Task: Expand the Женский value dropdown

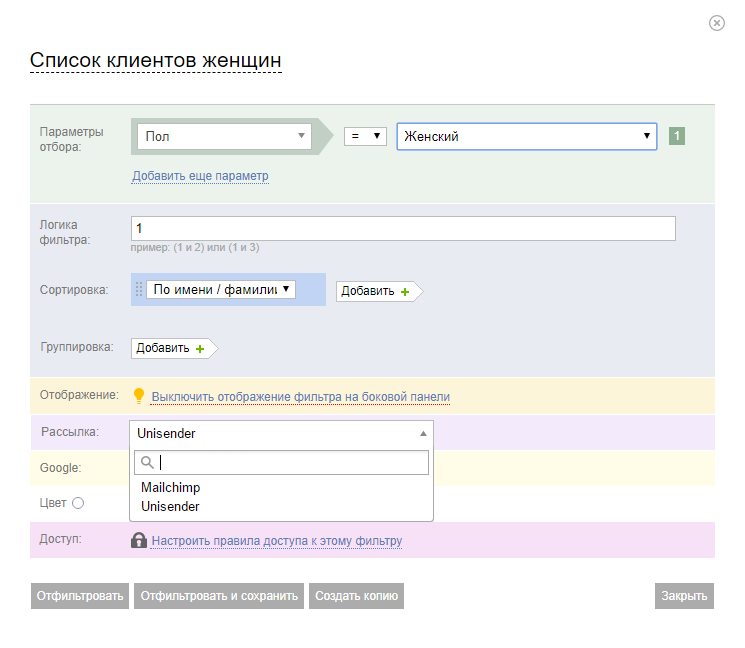Action: coord(526,136)
